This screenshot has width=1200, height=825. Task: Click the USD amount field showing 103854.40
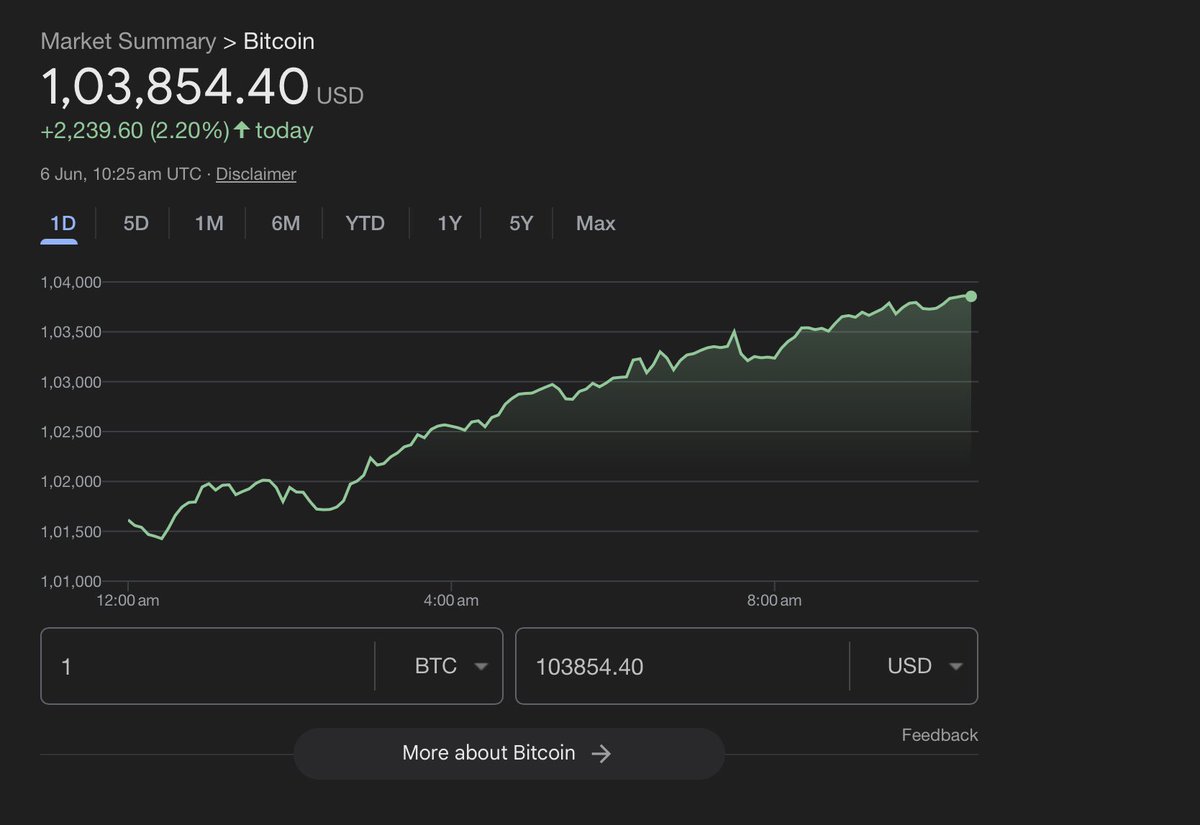(x=682, y=666)
